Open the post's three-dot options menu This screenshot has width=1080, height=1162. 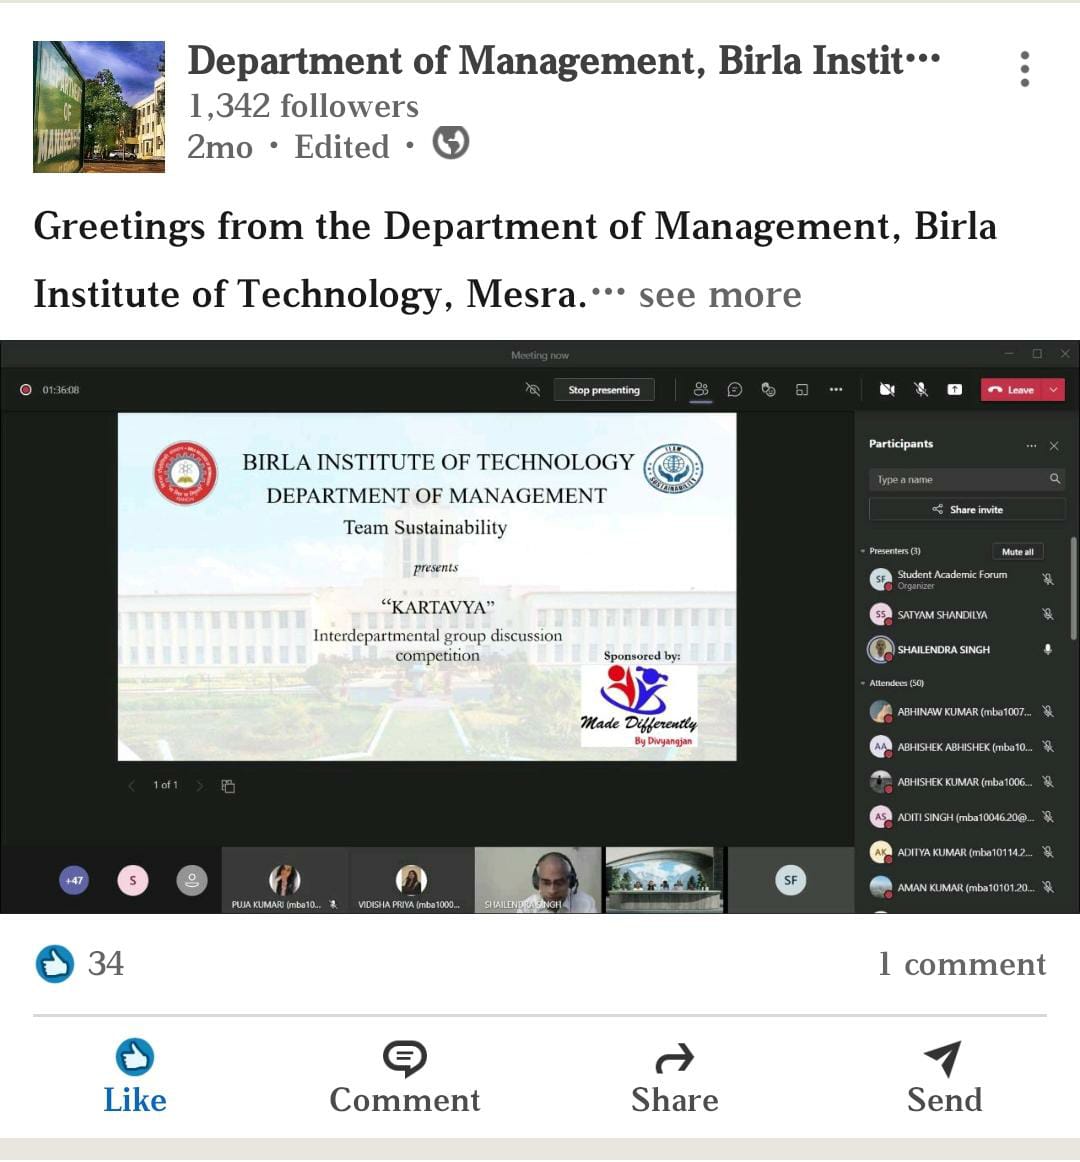click(1024, 69)
